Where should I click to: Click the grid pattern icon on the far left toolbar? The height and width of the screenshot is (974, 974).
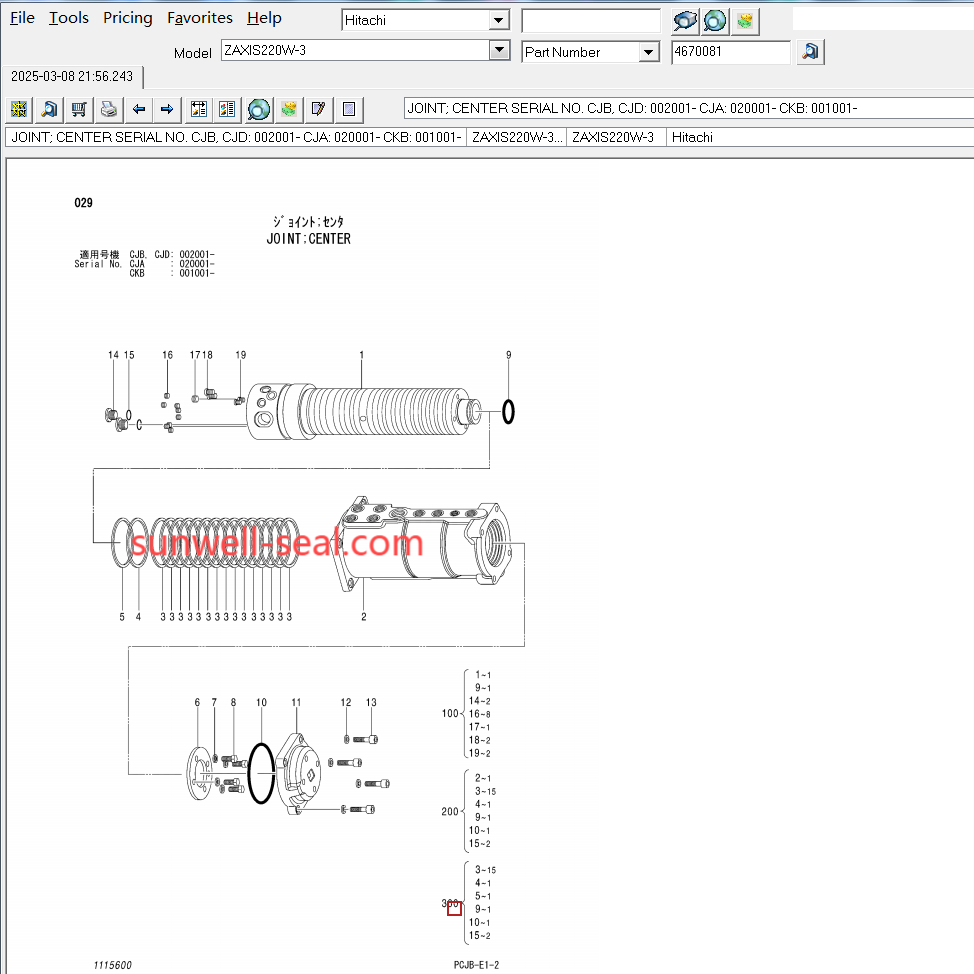[18, 109]
